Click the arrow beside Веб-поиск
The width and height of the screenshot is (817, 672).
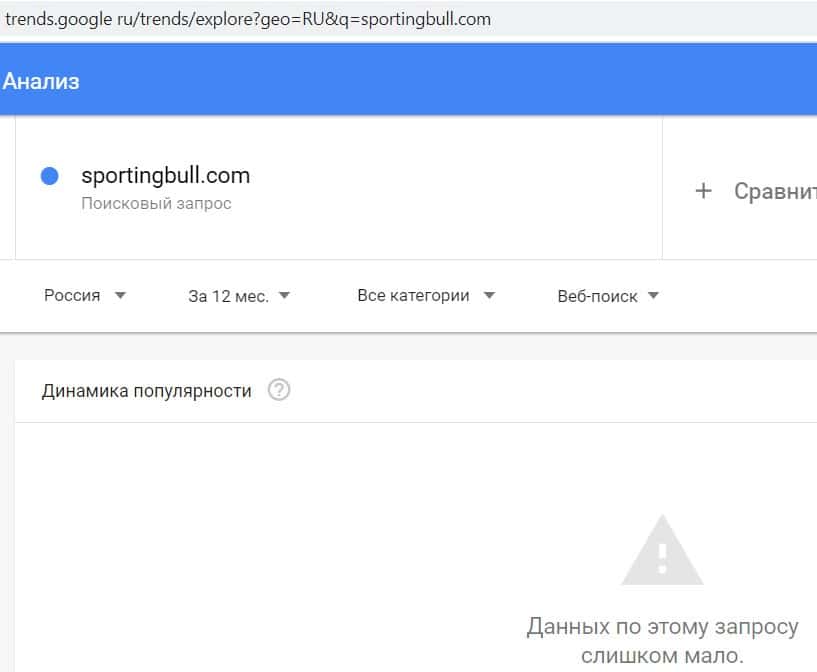pyautogui.click(x=653, y=296)
